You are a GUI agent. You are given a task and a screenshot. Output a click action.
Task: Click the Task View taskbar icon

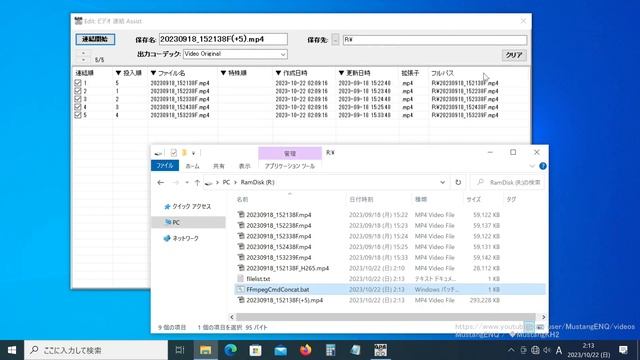pos(180,350)
